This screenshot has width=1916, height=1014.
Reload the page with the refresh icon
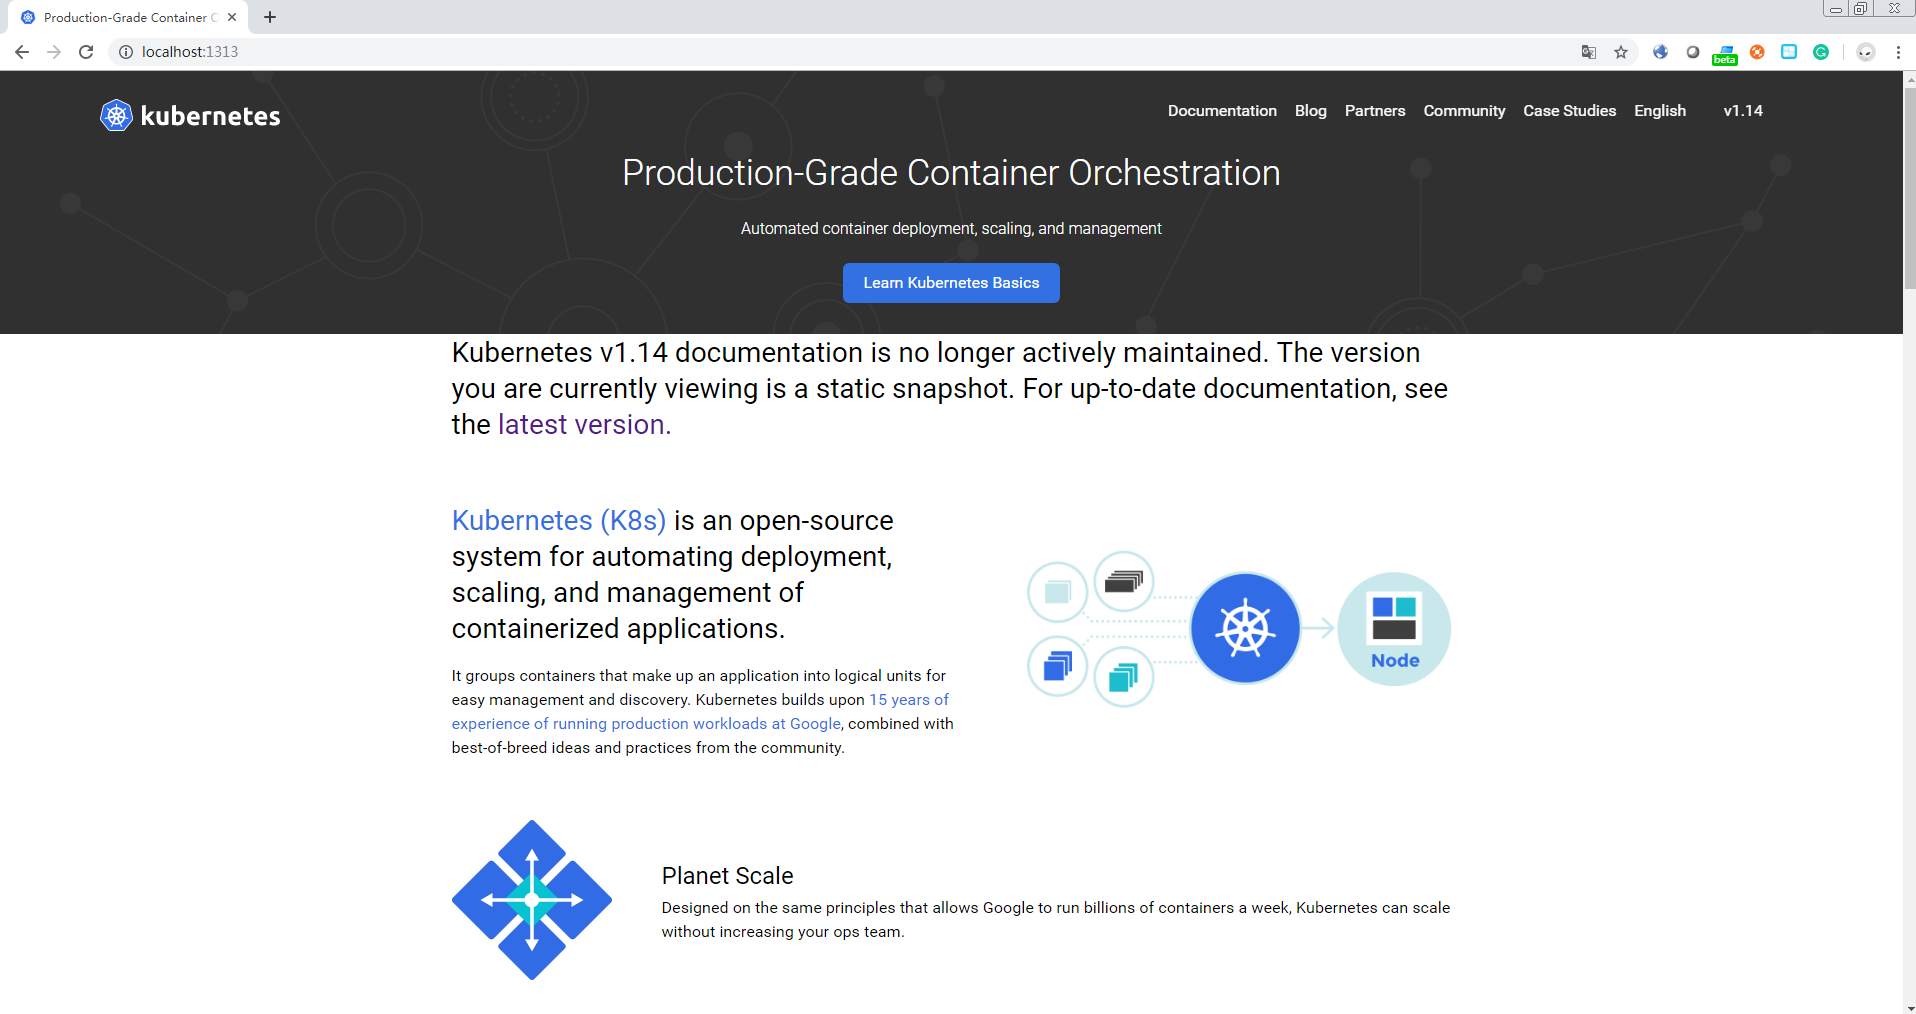(86, 52)
